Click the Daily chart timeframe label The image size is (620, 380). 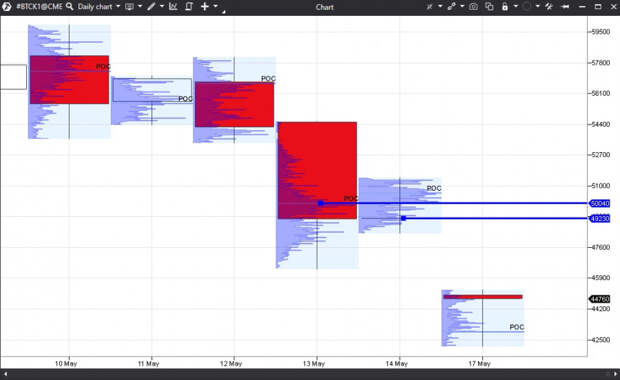pyautogui.click(x=95, y=6)
